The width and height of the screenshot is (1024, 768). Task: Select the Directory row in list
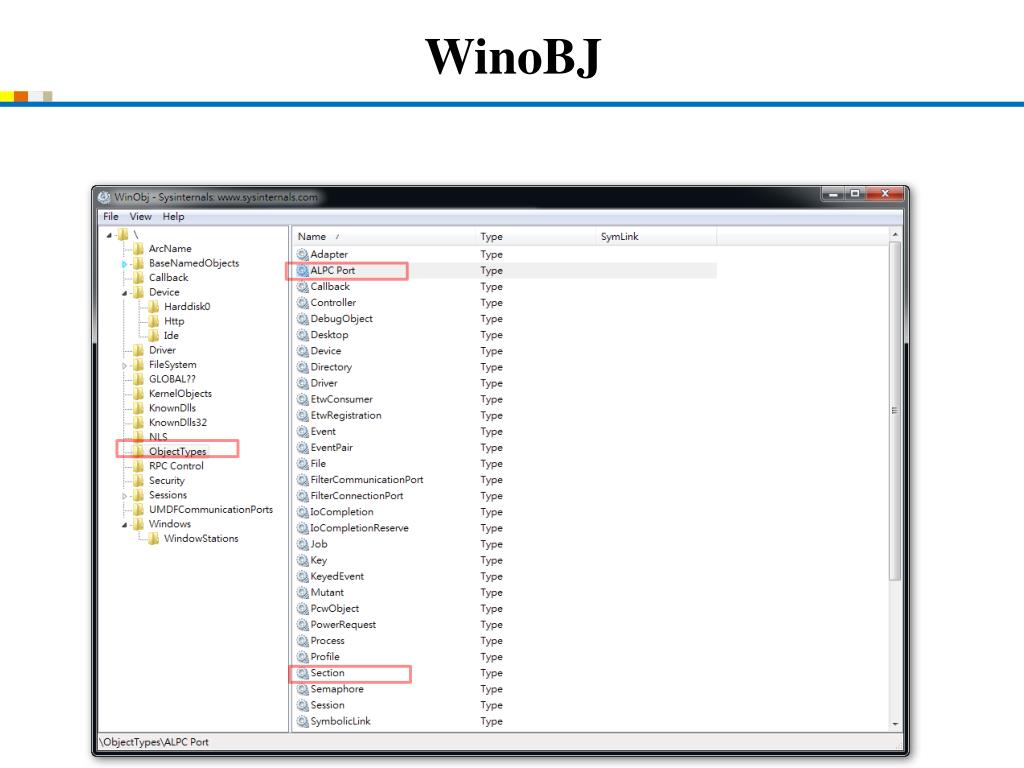(504, 367)
